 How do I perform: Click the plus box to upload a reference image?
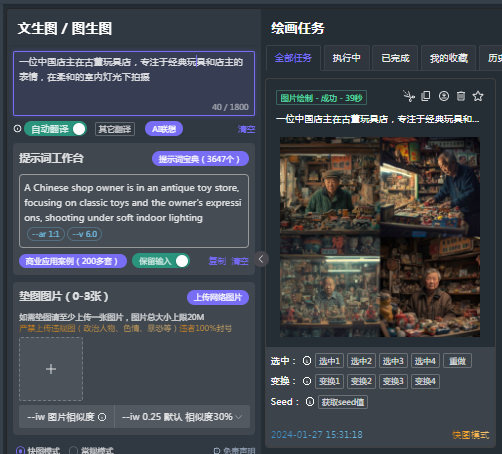coord(51,369)
